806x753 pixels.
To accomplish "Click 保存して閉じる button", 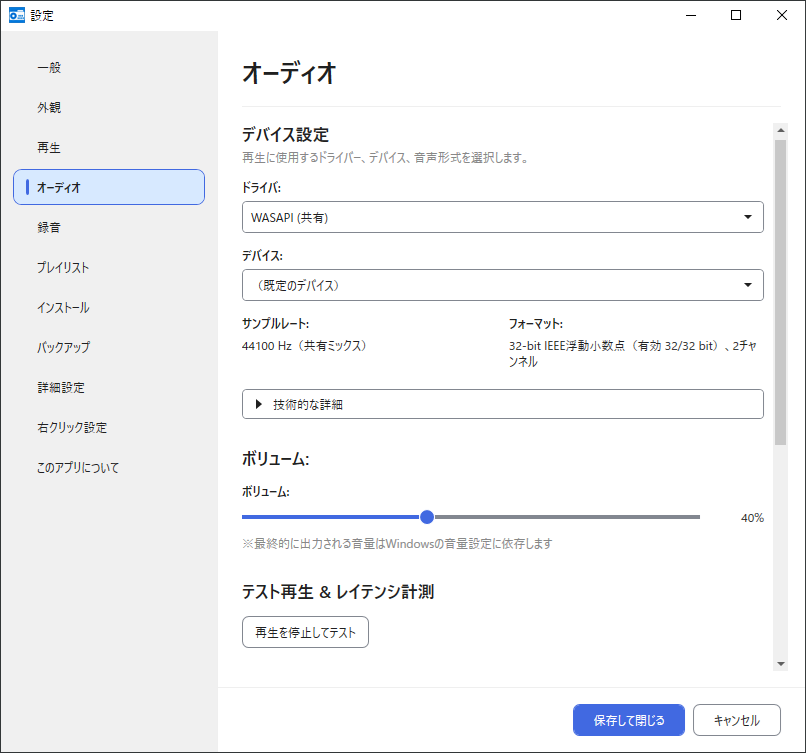I will (629, 720).
